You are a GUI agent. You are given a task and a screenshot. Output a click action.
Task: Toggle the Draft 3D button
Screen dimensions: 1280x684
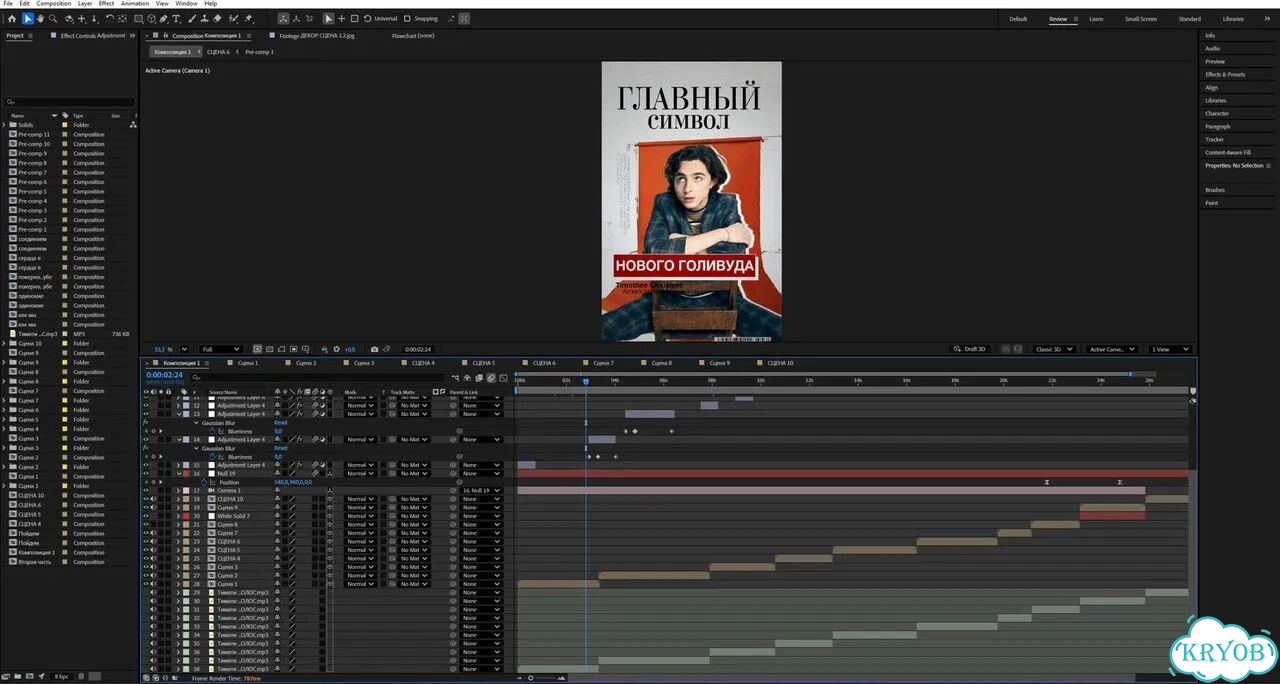(x=970, y=349)
